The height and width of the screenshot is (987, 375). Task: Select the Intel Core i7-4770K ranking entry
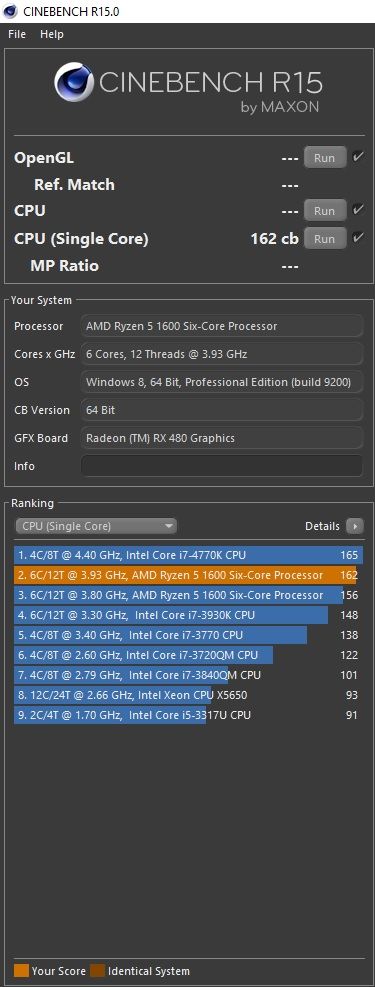coord(188,555)
